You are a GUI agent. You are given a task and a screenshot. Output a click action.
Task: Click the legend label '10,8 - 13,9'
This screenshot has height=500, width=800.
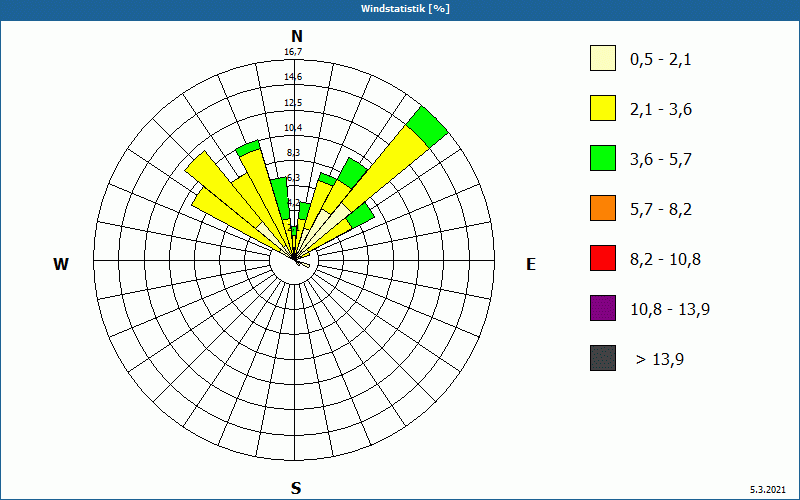coord(670,310)
